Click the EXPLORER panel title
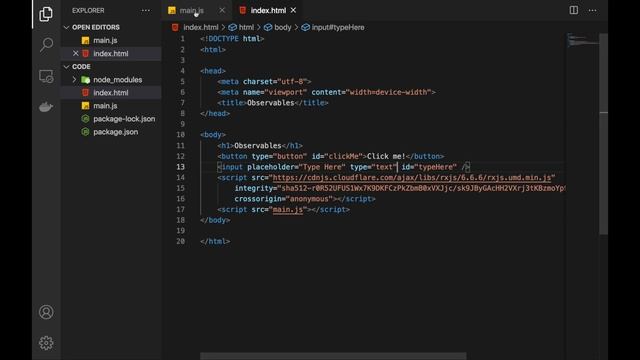This screenshot has width=640, height=360. click(88, 11)
